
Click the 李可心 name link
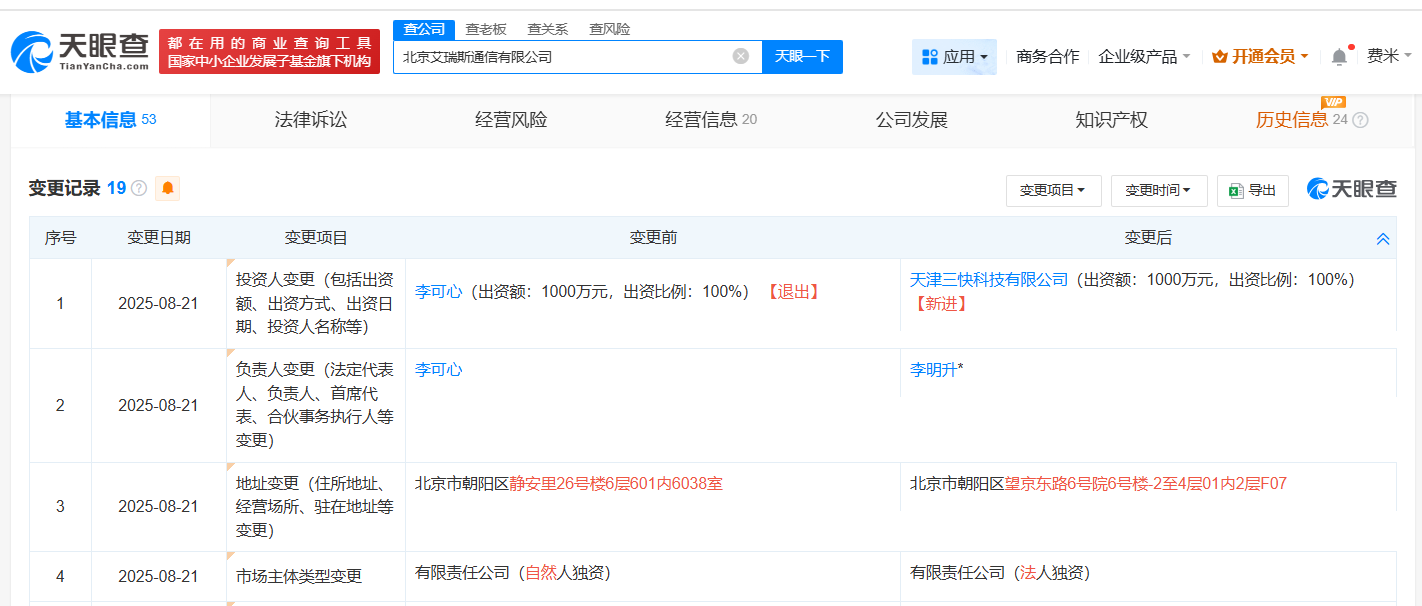click(x=438, y=290)
